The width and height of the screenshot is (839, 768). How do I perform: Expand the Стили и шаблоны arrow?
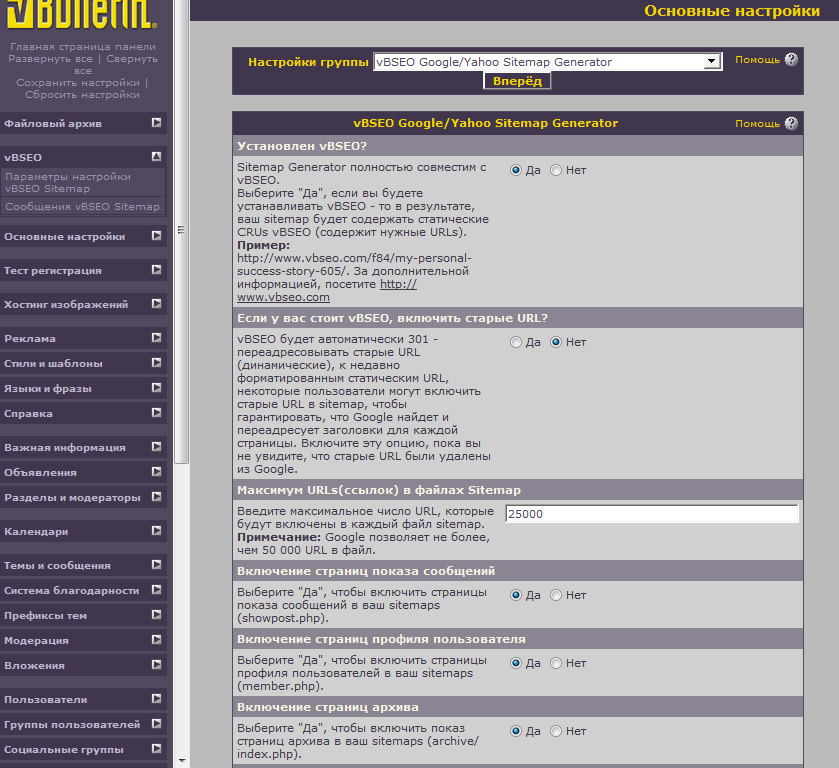pyautogui.click(x=156, y=362)
